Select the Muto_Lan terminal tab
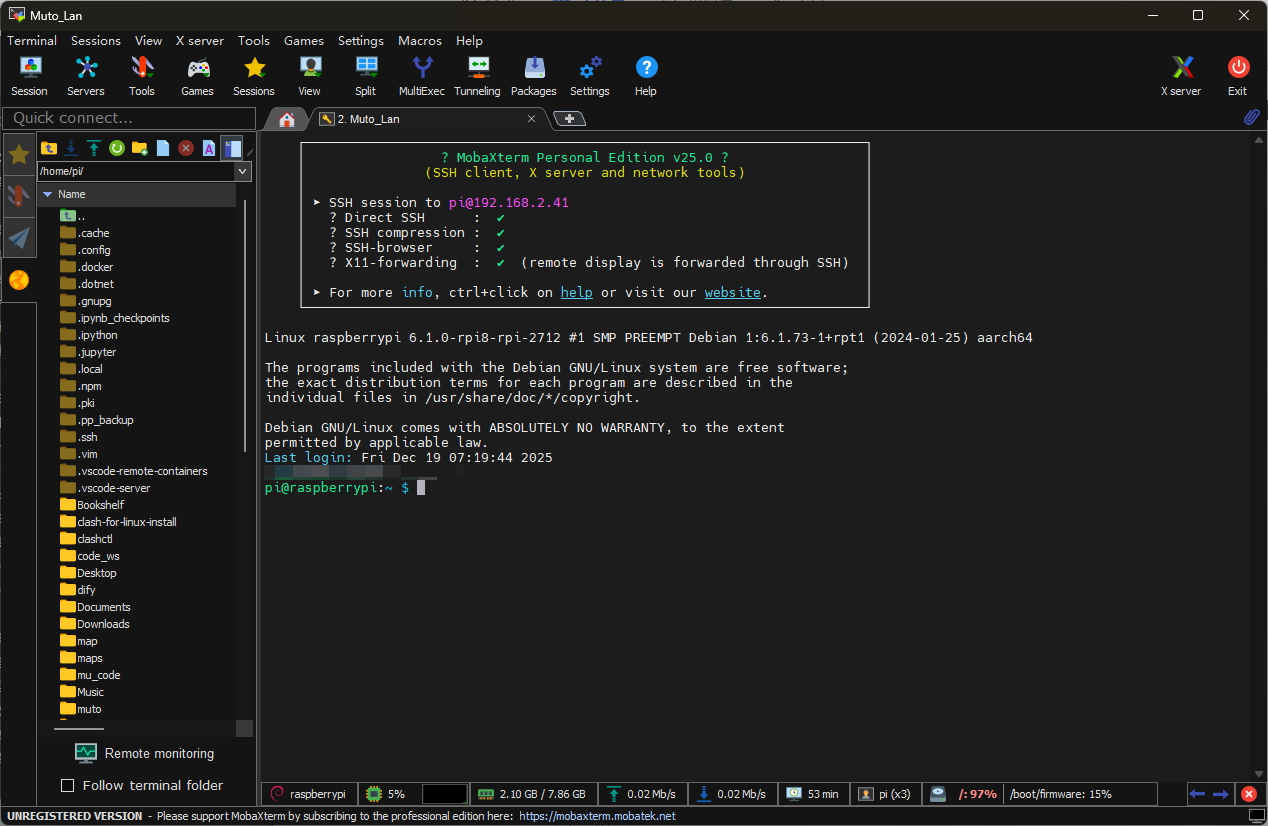 pyautogui.click(x=430, y=119)
